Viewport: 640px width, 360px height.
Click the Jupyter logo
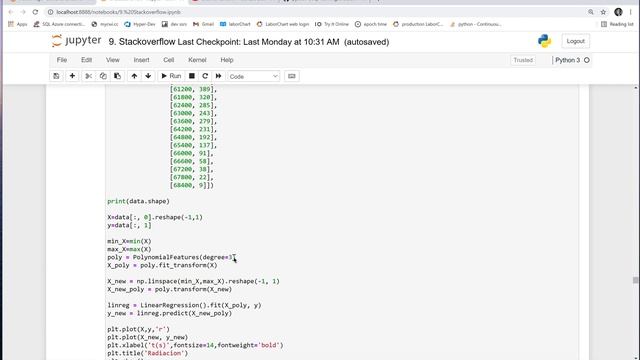(76, 41)
